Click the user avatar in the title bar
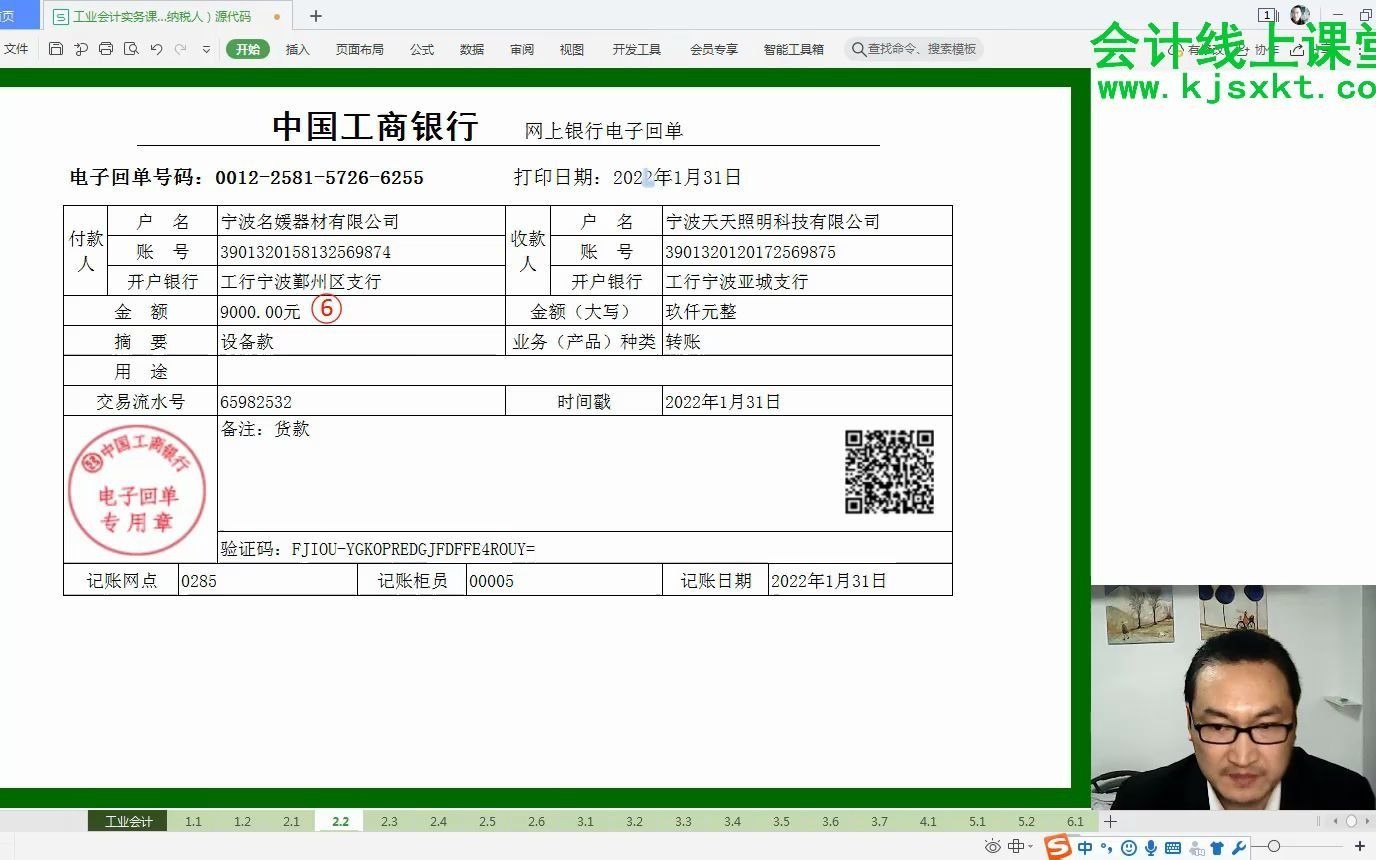 pos(1298,14)
